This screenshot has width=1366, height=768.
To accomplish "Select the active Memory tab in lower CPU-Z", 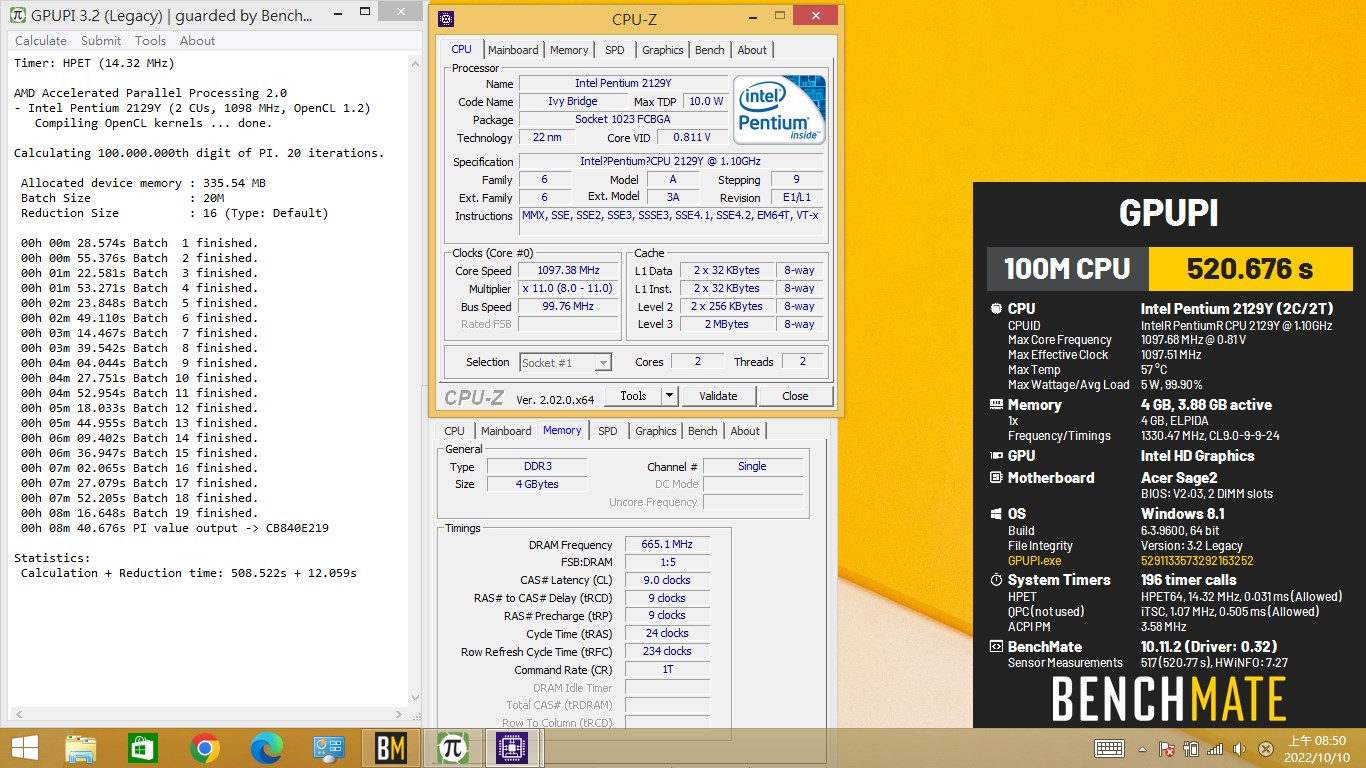I will 562,430.
